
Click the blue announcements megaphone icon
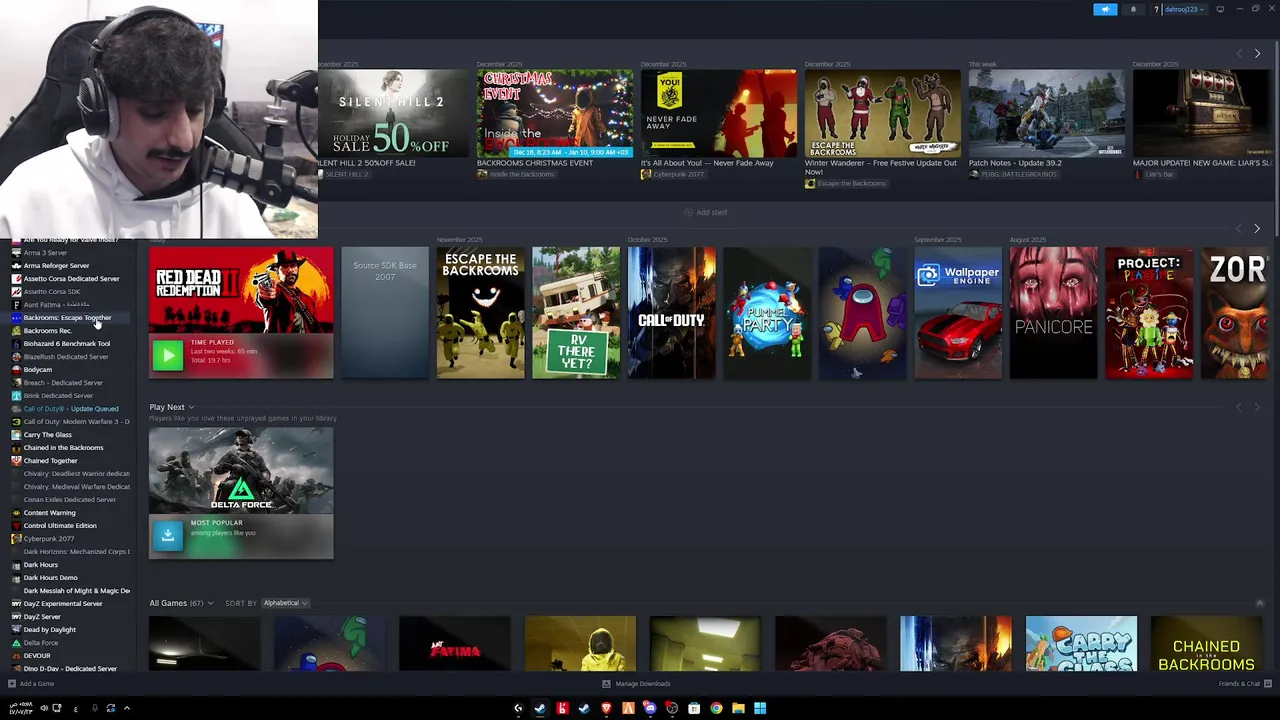(1105, 9)
